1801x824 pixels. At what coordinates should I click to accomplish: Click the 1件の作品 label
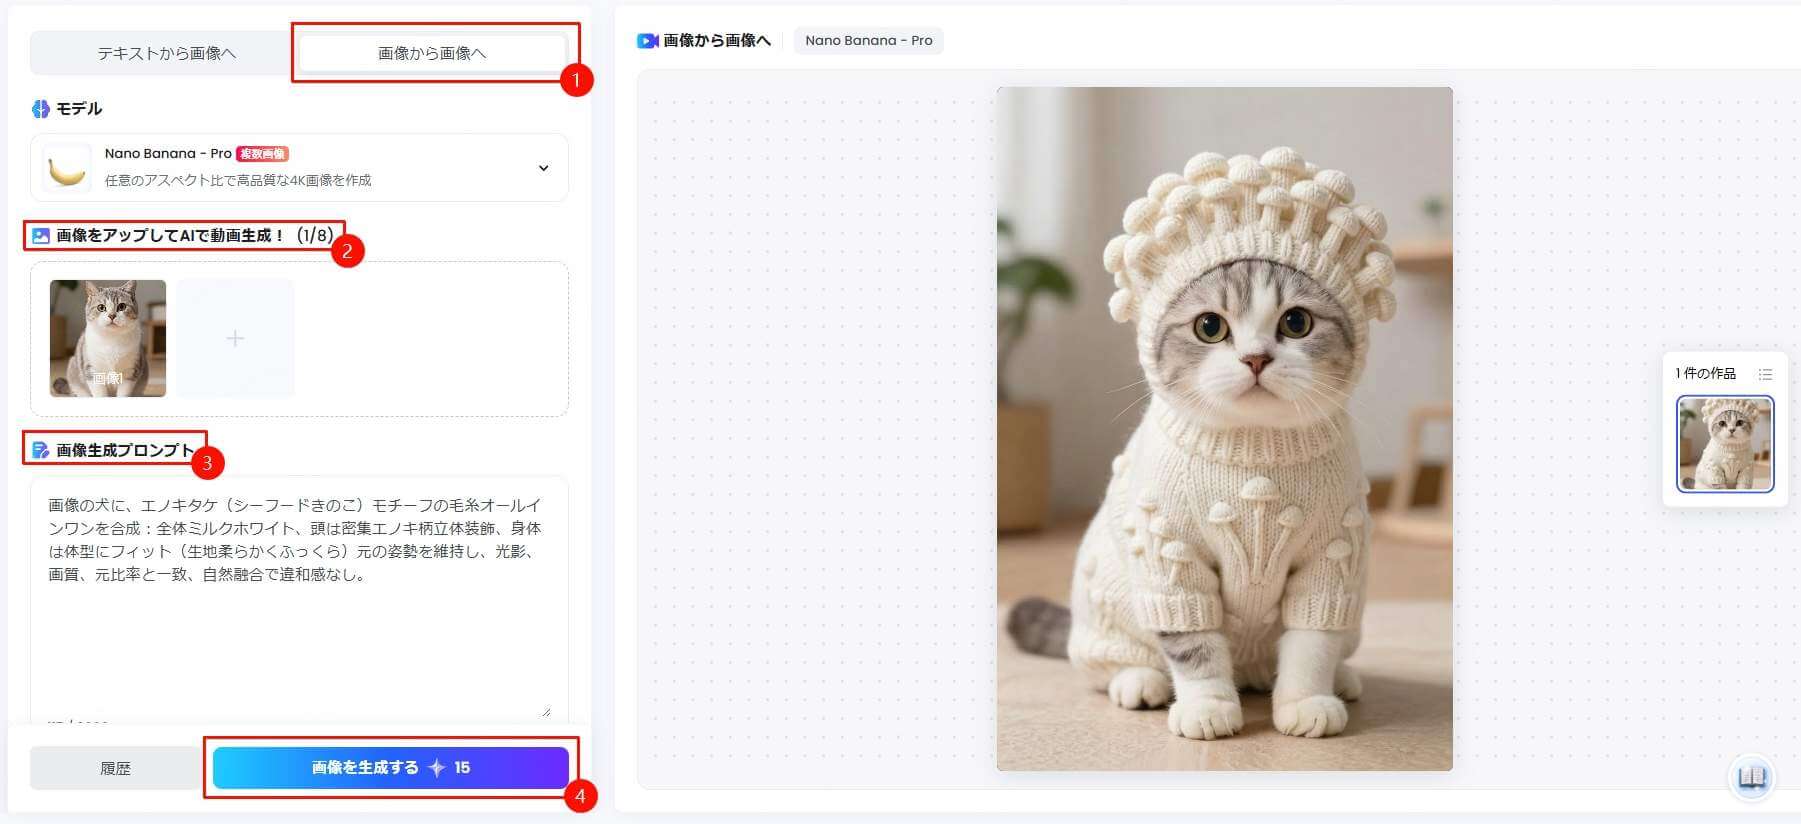pos(1706,374)
